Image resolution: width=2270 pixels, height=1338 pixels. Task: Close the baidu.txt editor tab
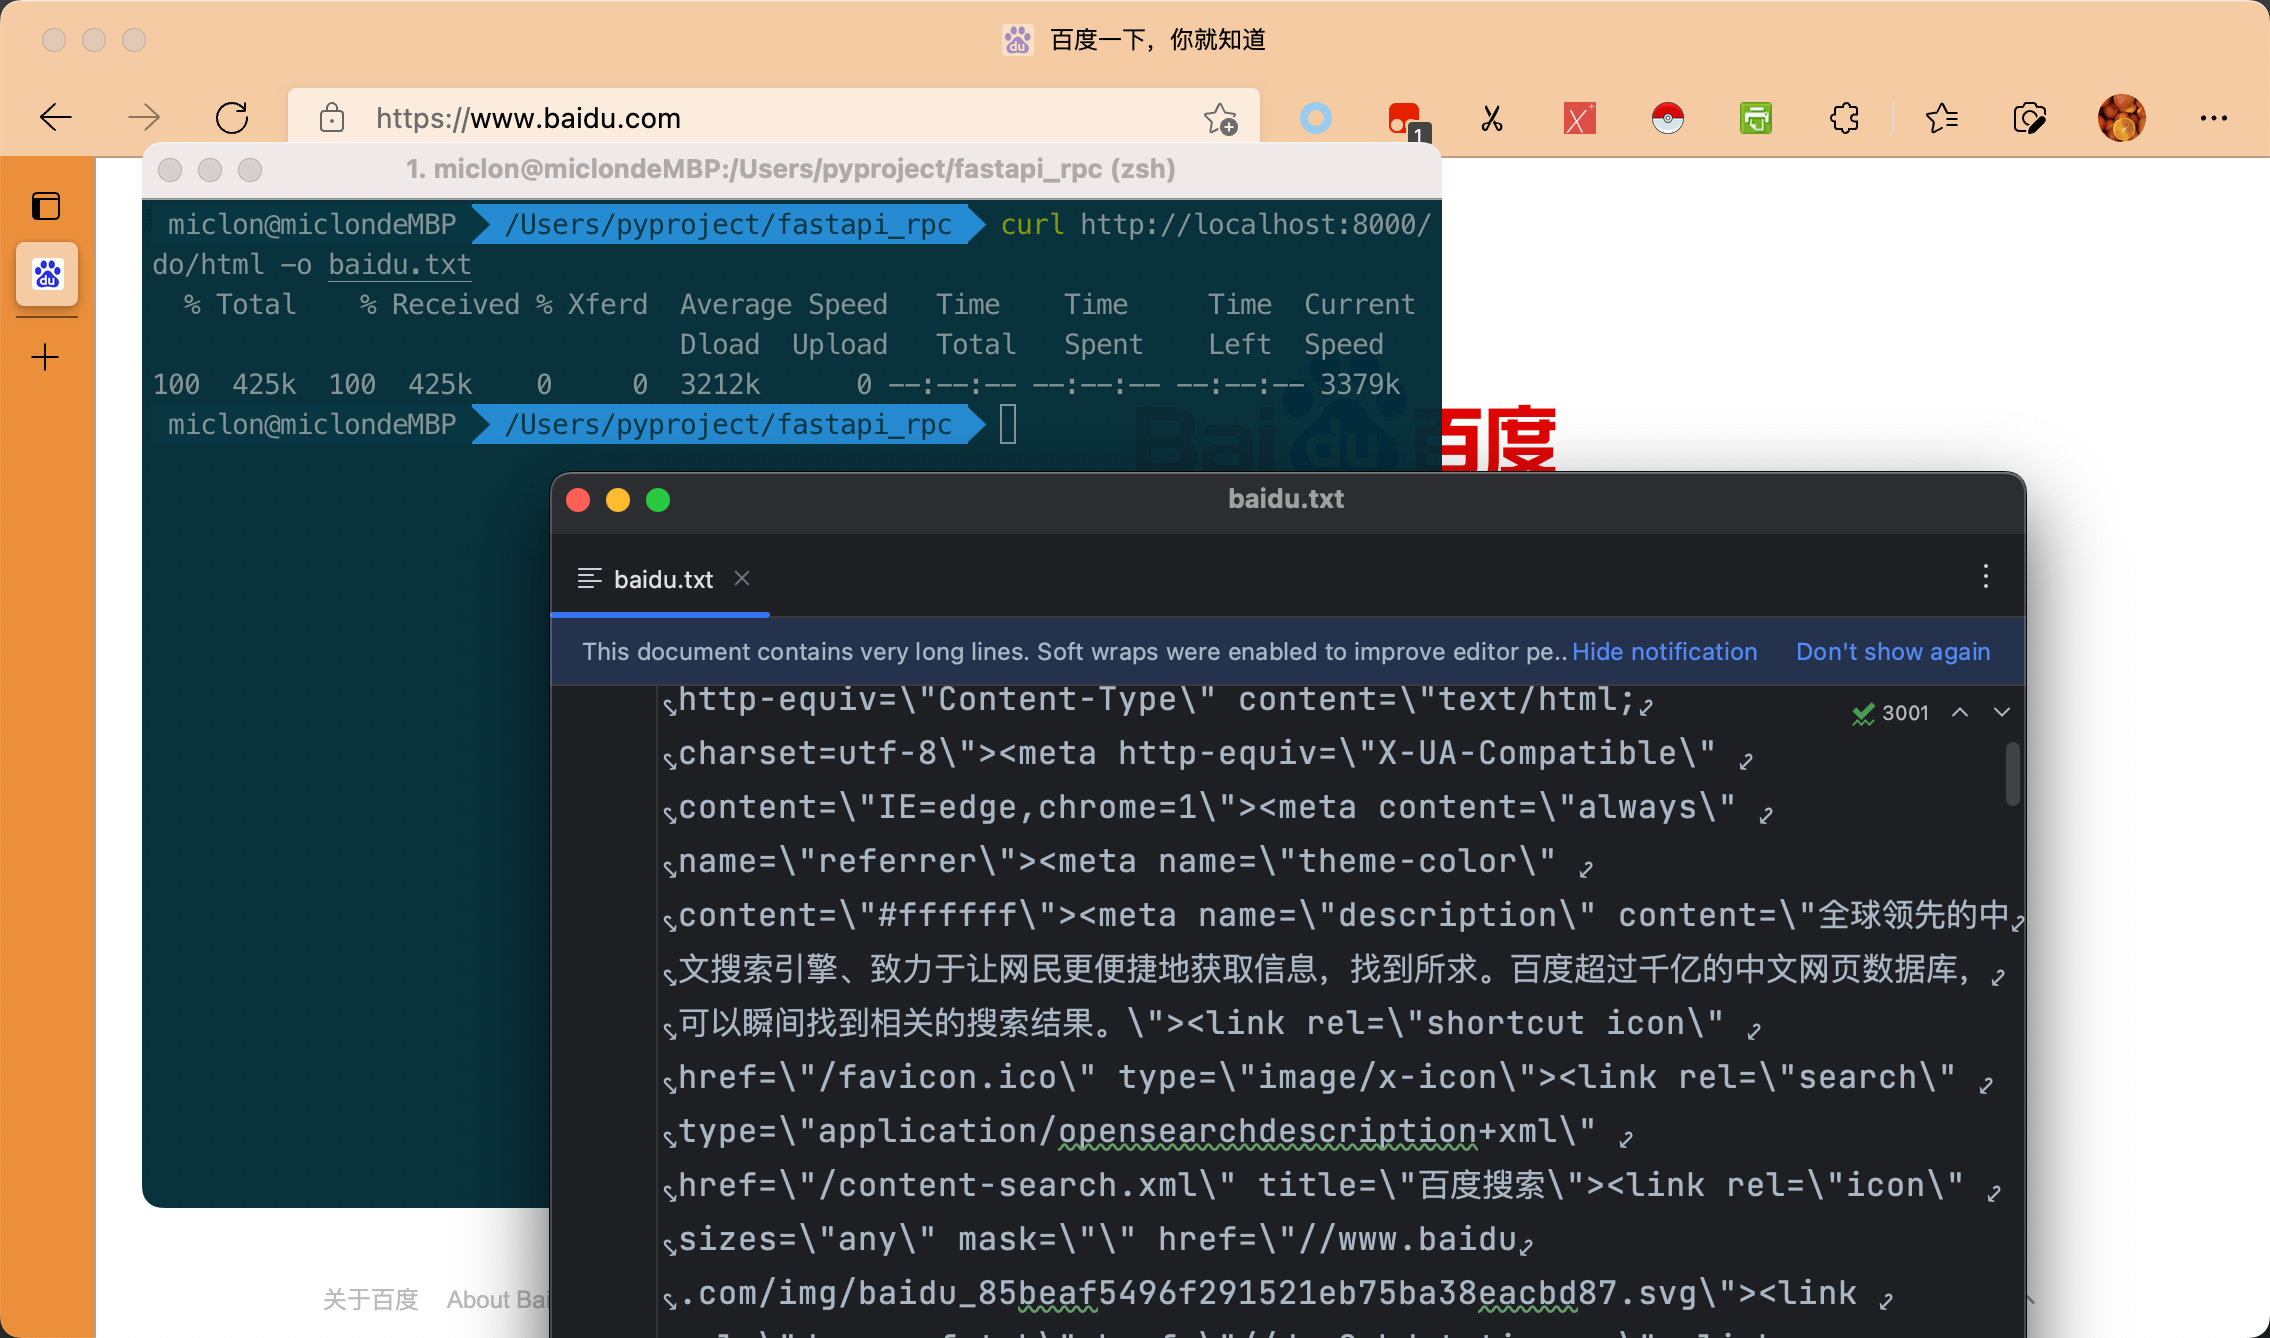pyautogui.click(x=742, y=578)
